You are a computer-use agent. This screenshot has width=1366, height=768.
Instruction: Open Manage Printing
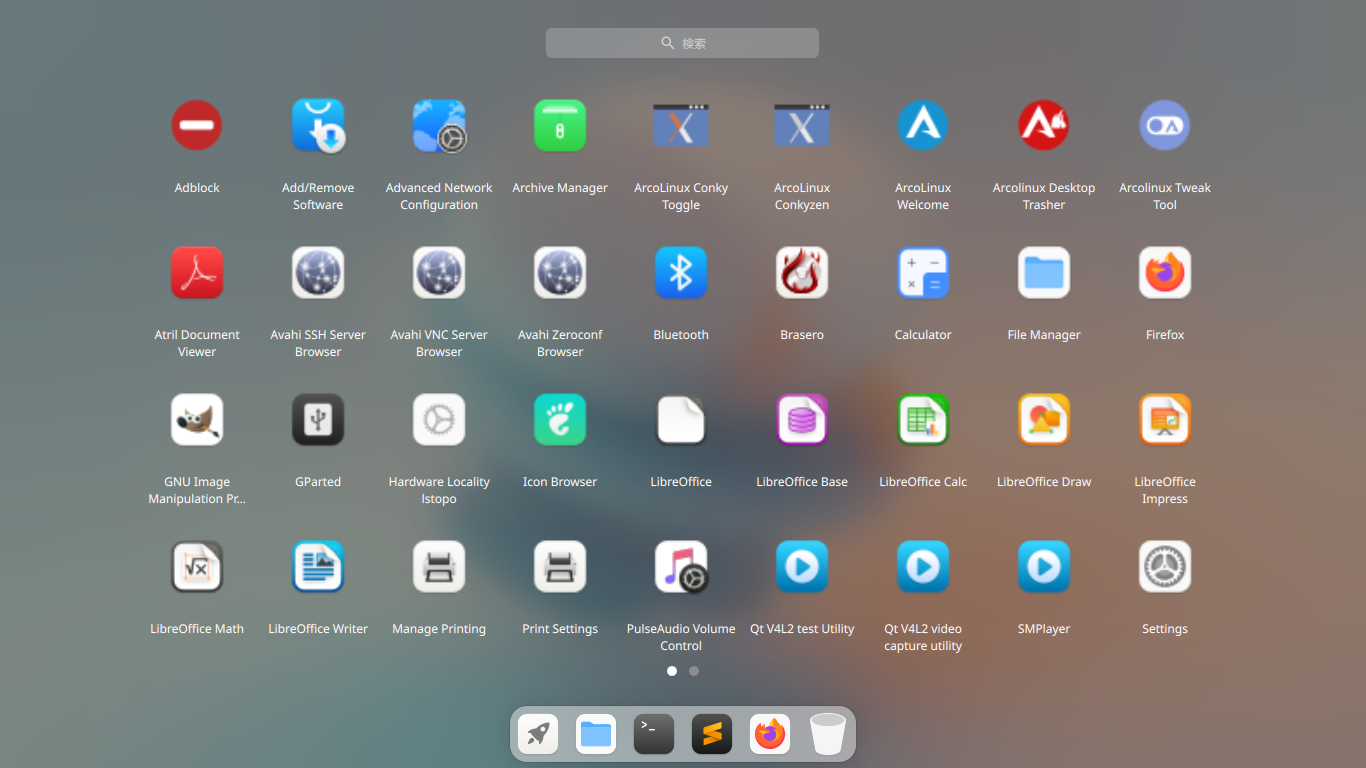click(439, 566)
